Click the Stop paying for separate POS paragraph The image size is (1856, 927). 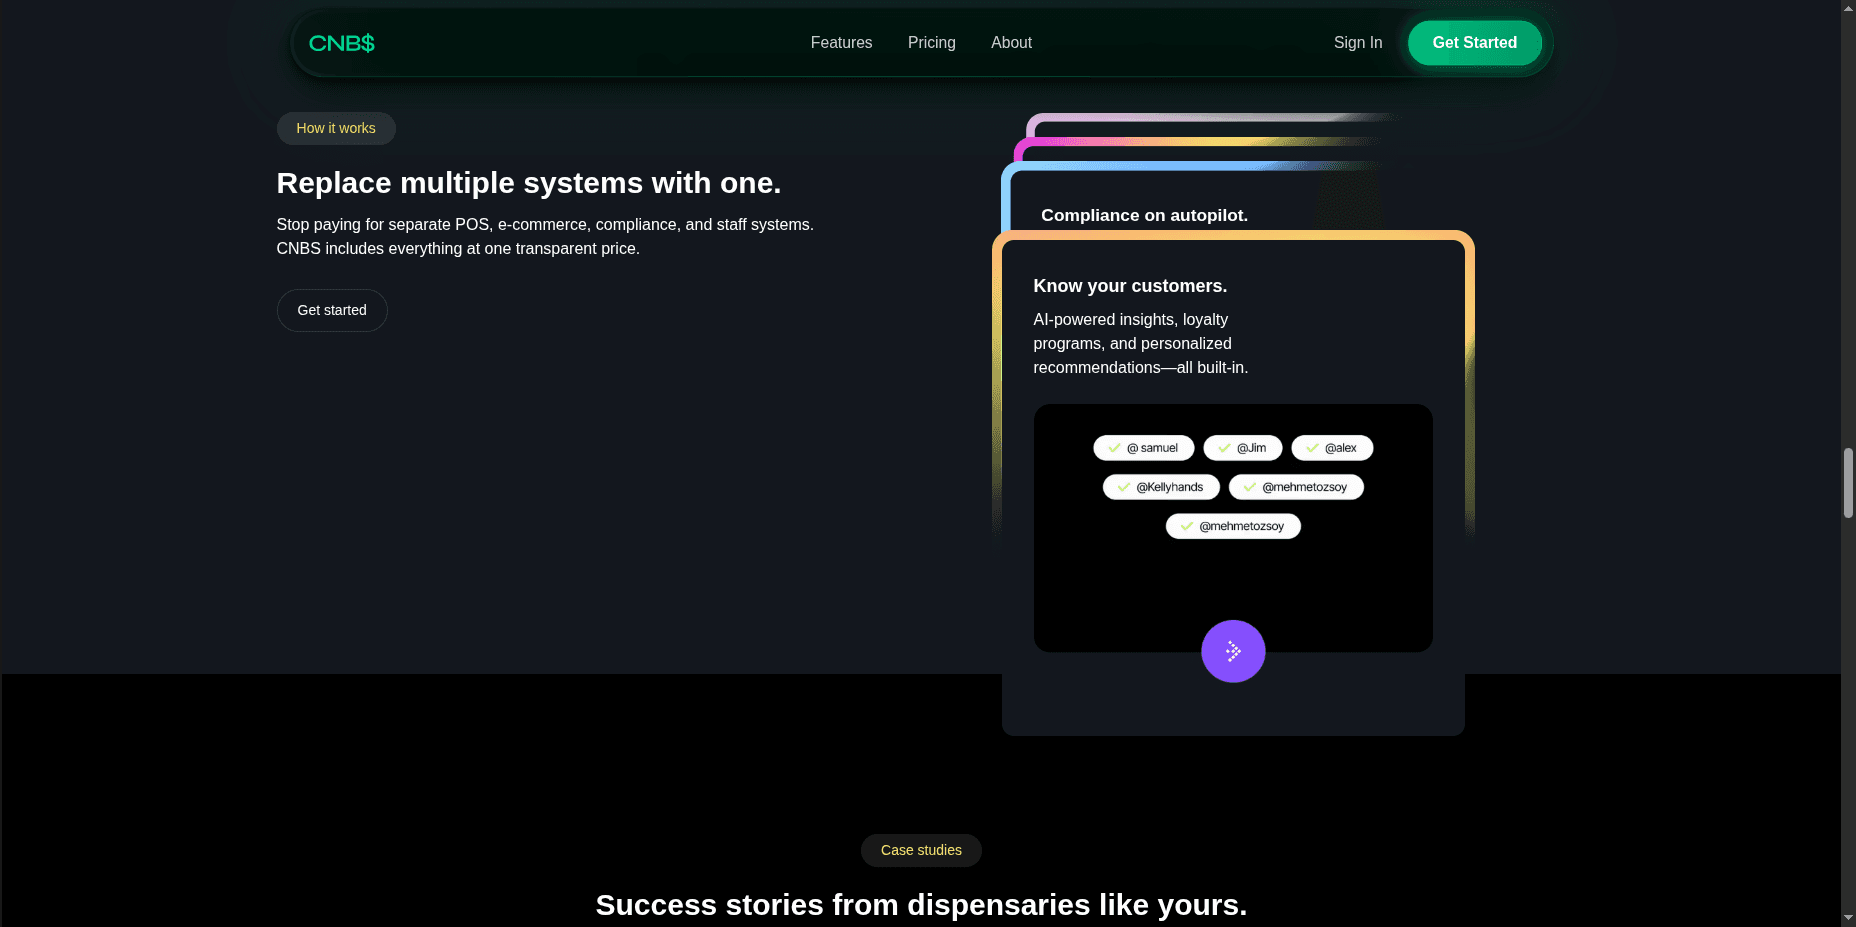pos(545,237)
